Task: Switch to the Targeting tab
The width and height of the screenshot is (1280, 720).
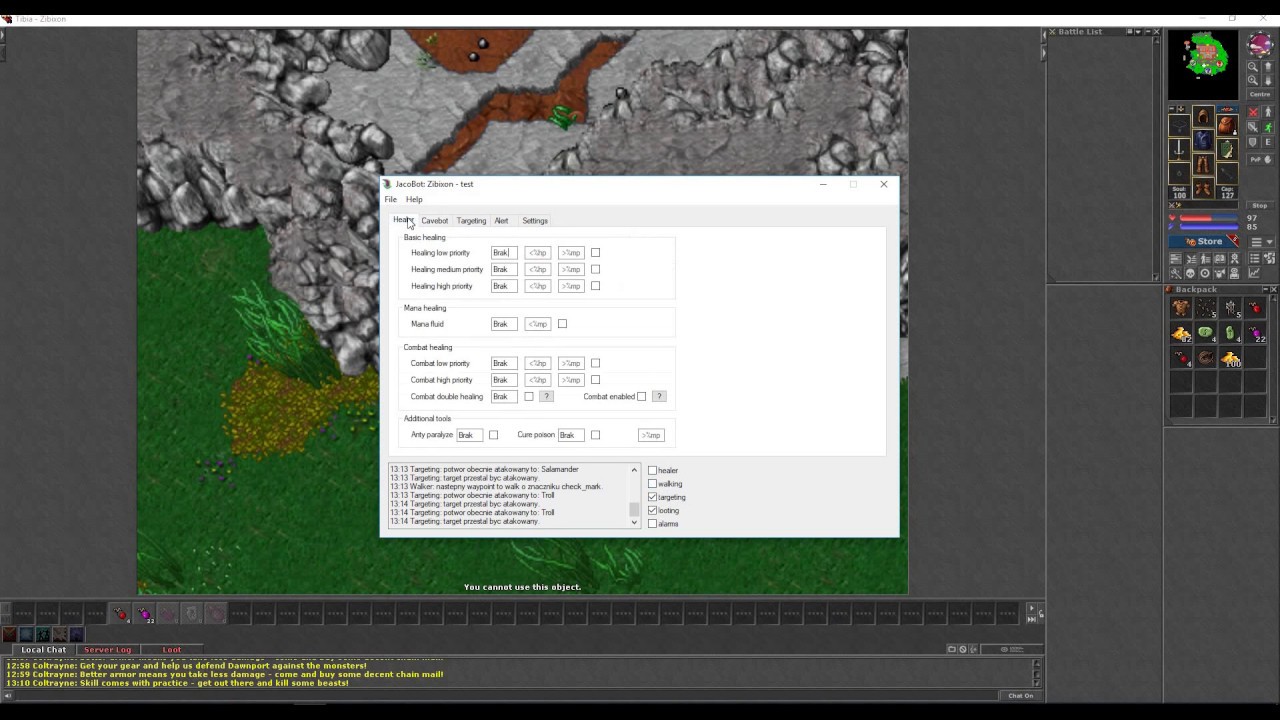Action: click(x=471, y=221)
